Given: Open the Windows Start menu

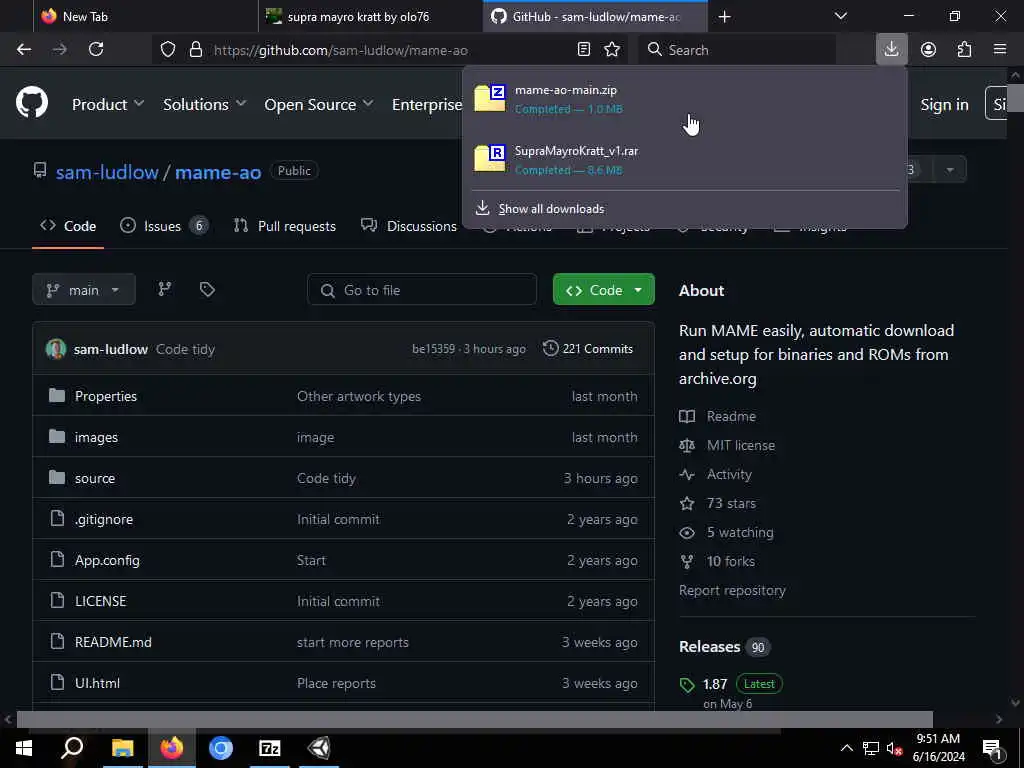Looking at the screenshot, I should 24,748.
